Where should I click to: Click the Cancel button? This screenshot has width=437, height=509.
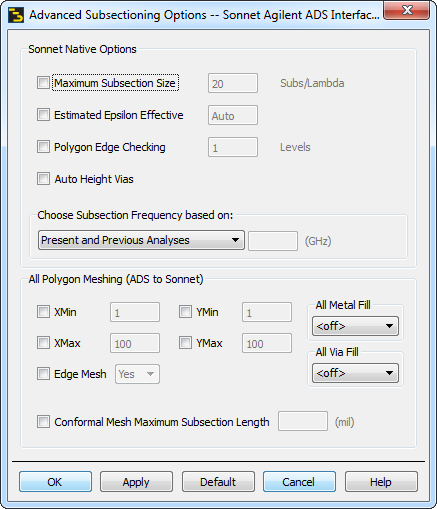pyautogui.click(x=299, y=482)
